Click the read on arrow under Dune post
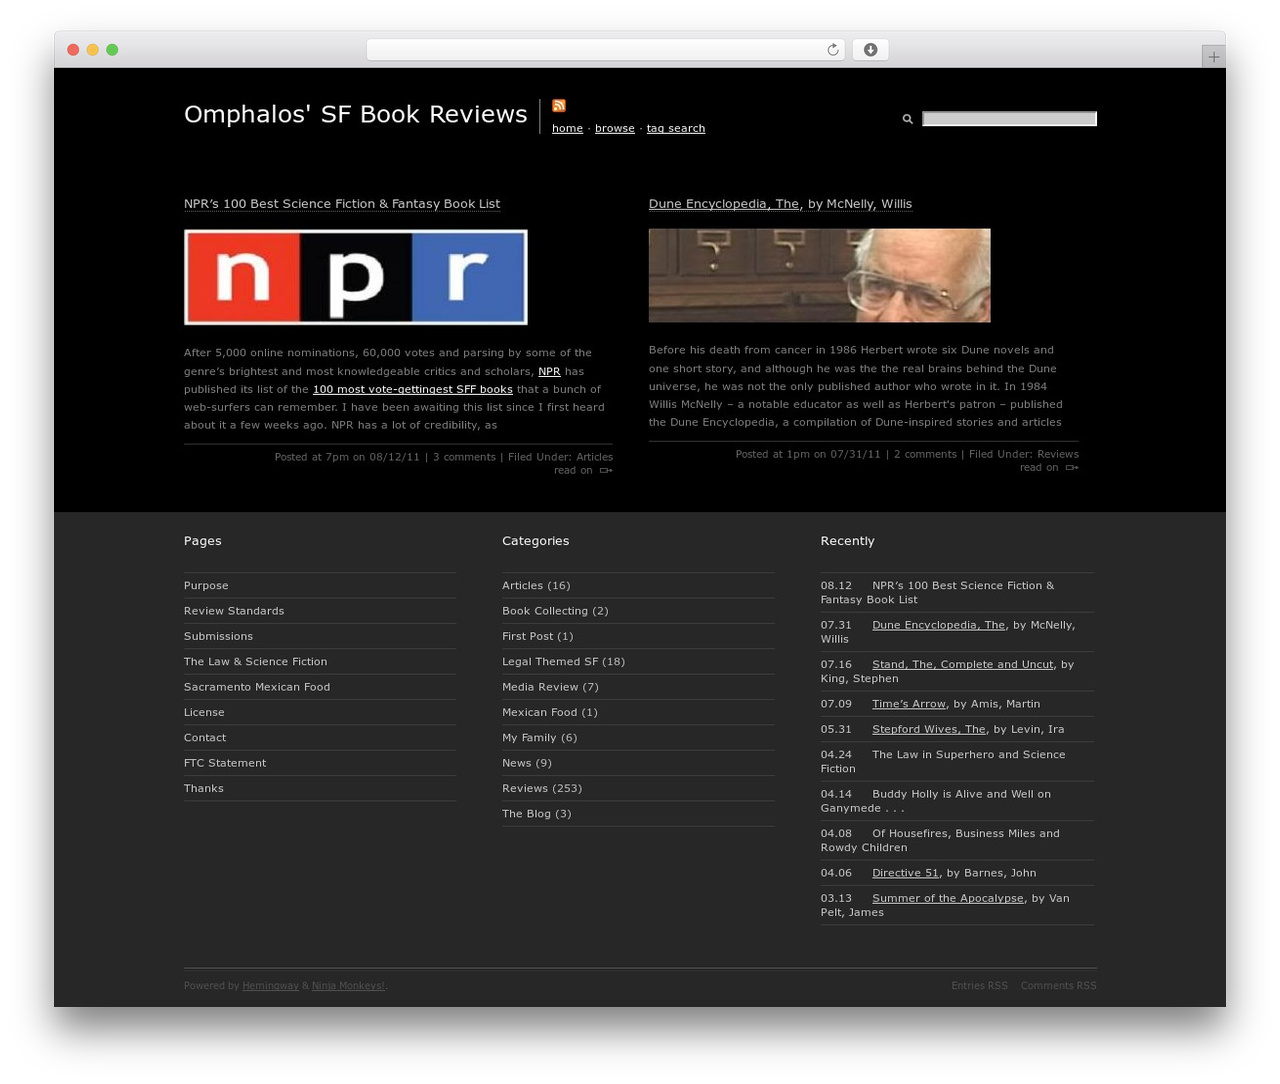Viewport: 1280px width, 1084px height. click(1072, 467)
